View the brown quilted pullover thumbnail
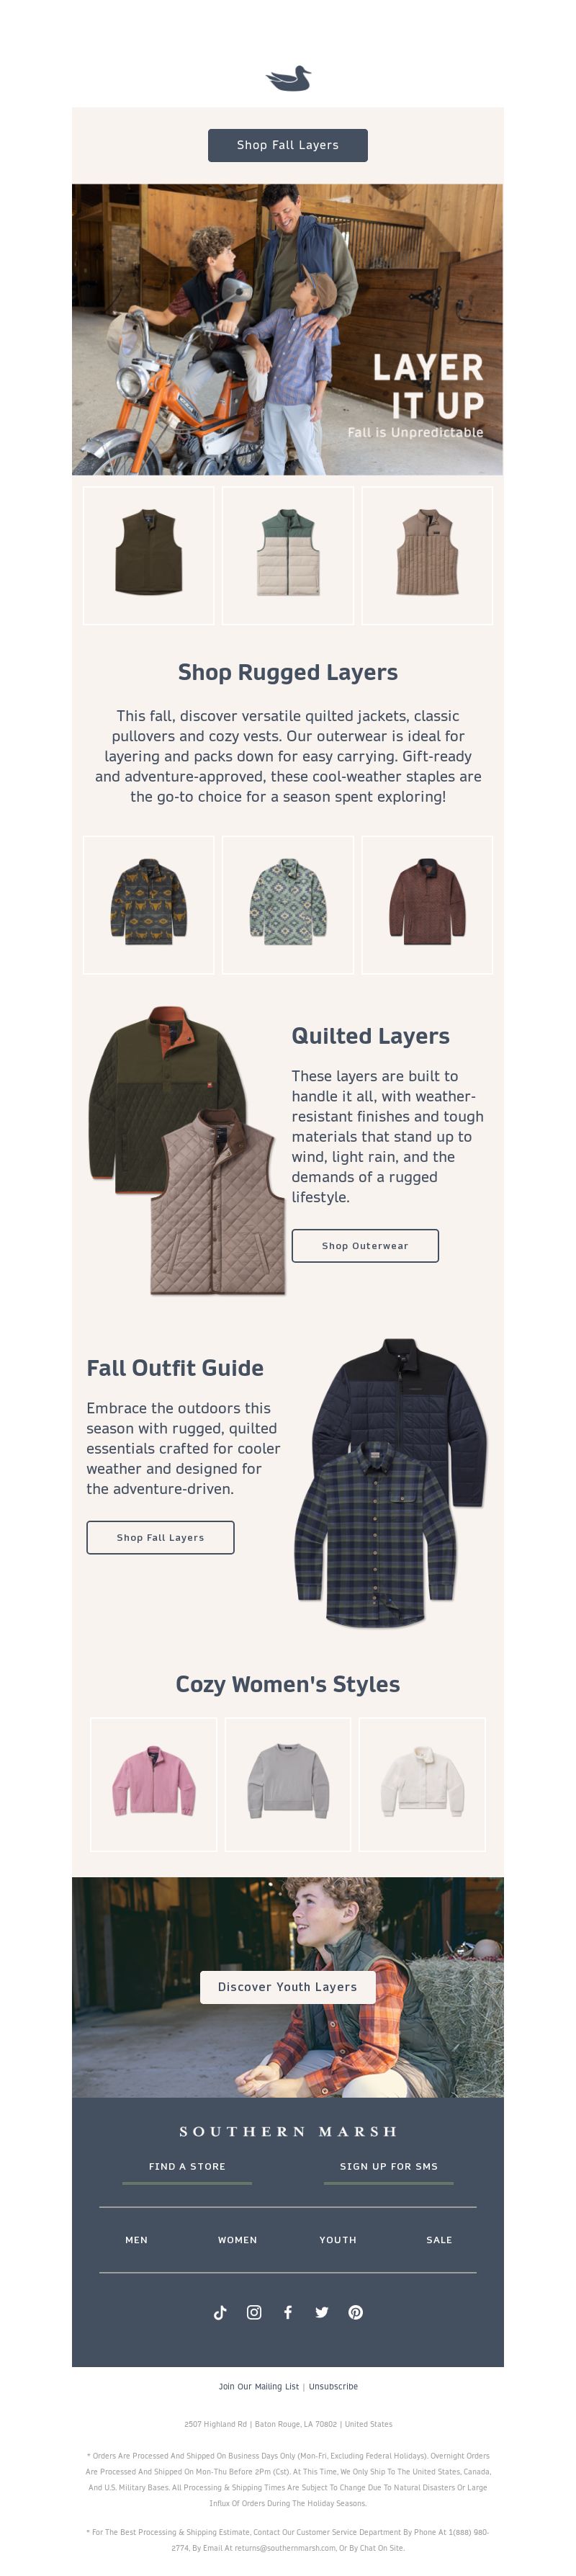This screenshot has width=576, height=2576. coord(427,904)
